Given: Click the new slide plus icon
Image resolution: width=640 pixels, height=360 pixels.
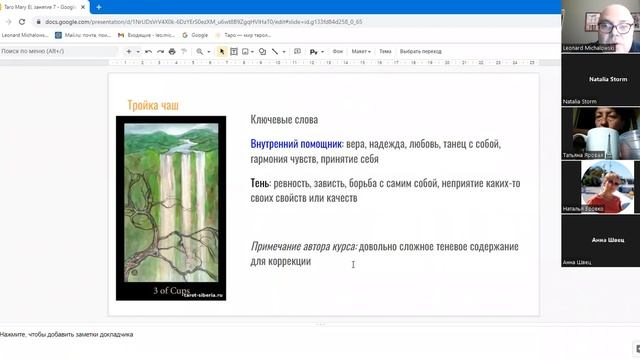Looking at the screenshot, I should [129, 51].
